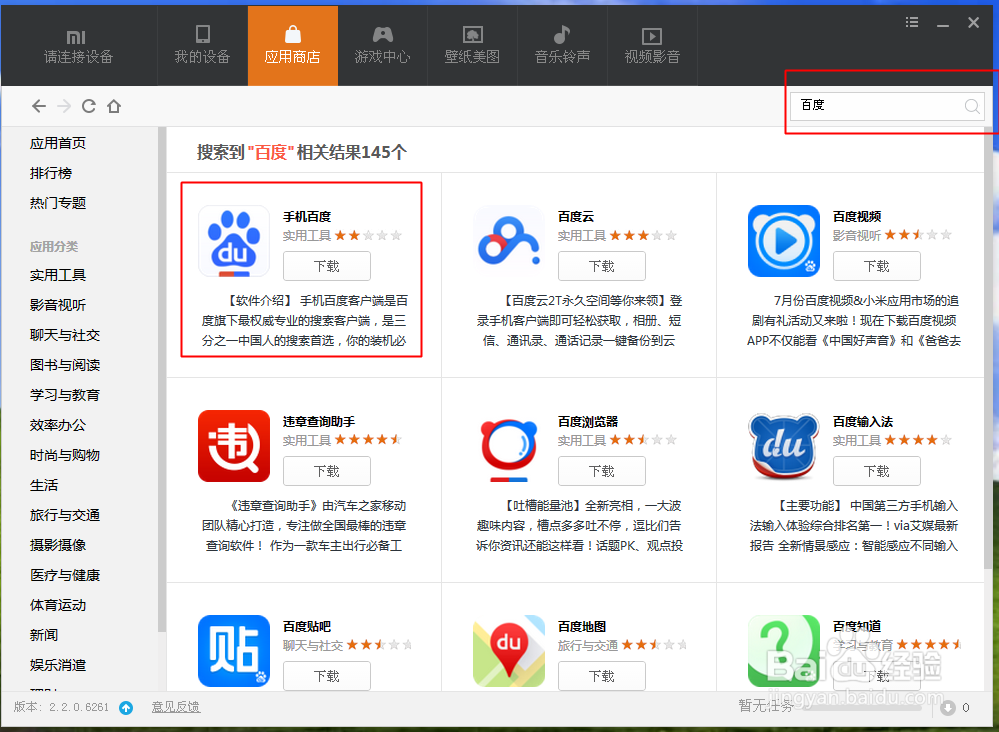Screen dimensions: 999x732
Task: Click the sidebar vertical scrollbar
Action: coord(162,380)
